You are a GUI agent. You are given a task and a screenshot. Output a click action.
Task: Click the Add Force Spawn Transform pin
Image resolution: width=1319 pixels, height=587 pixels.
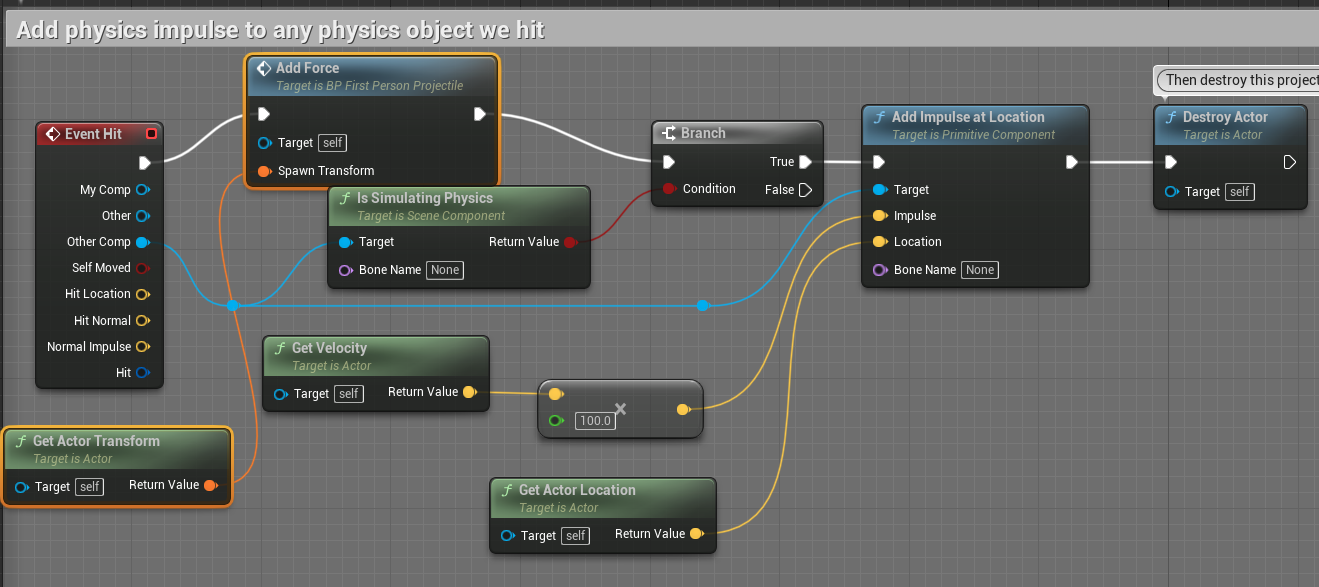264,171
